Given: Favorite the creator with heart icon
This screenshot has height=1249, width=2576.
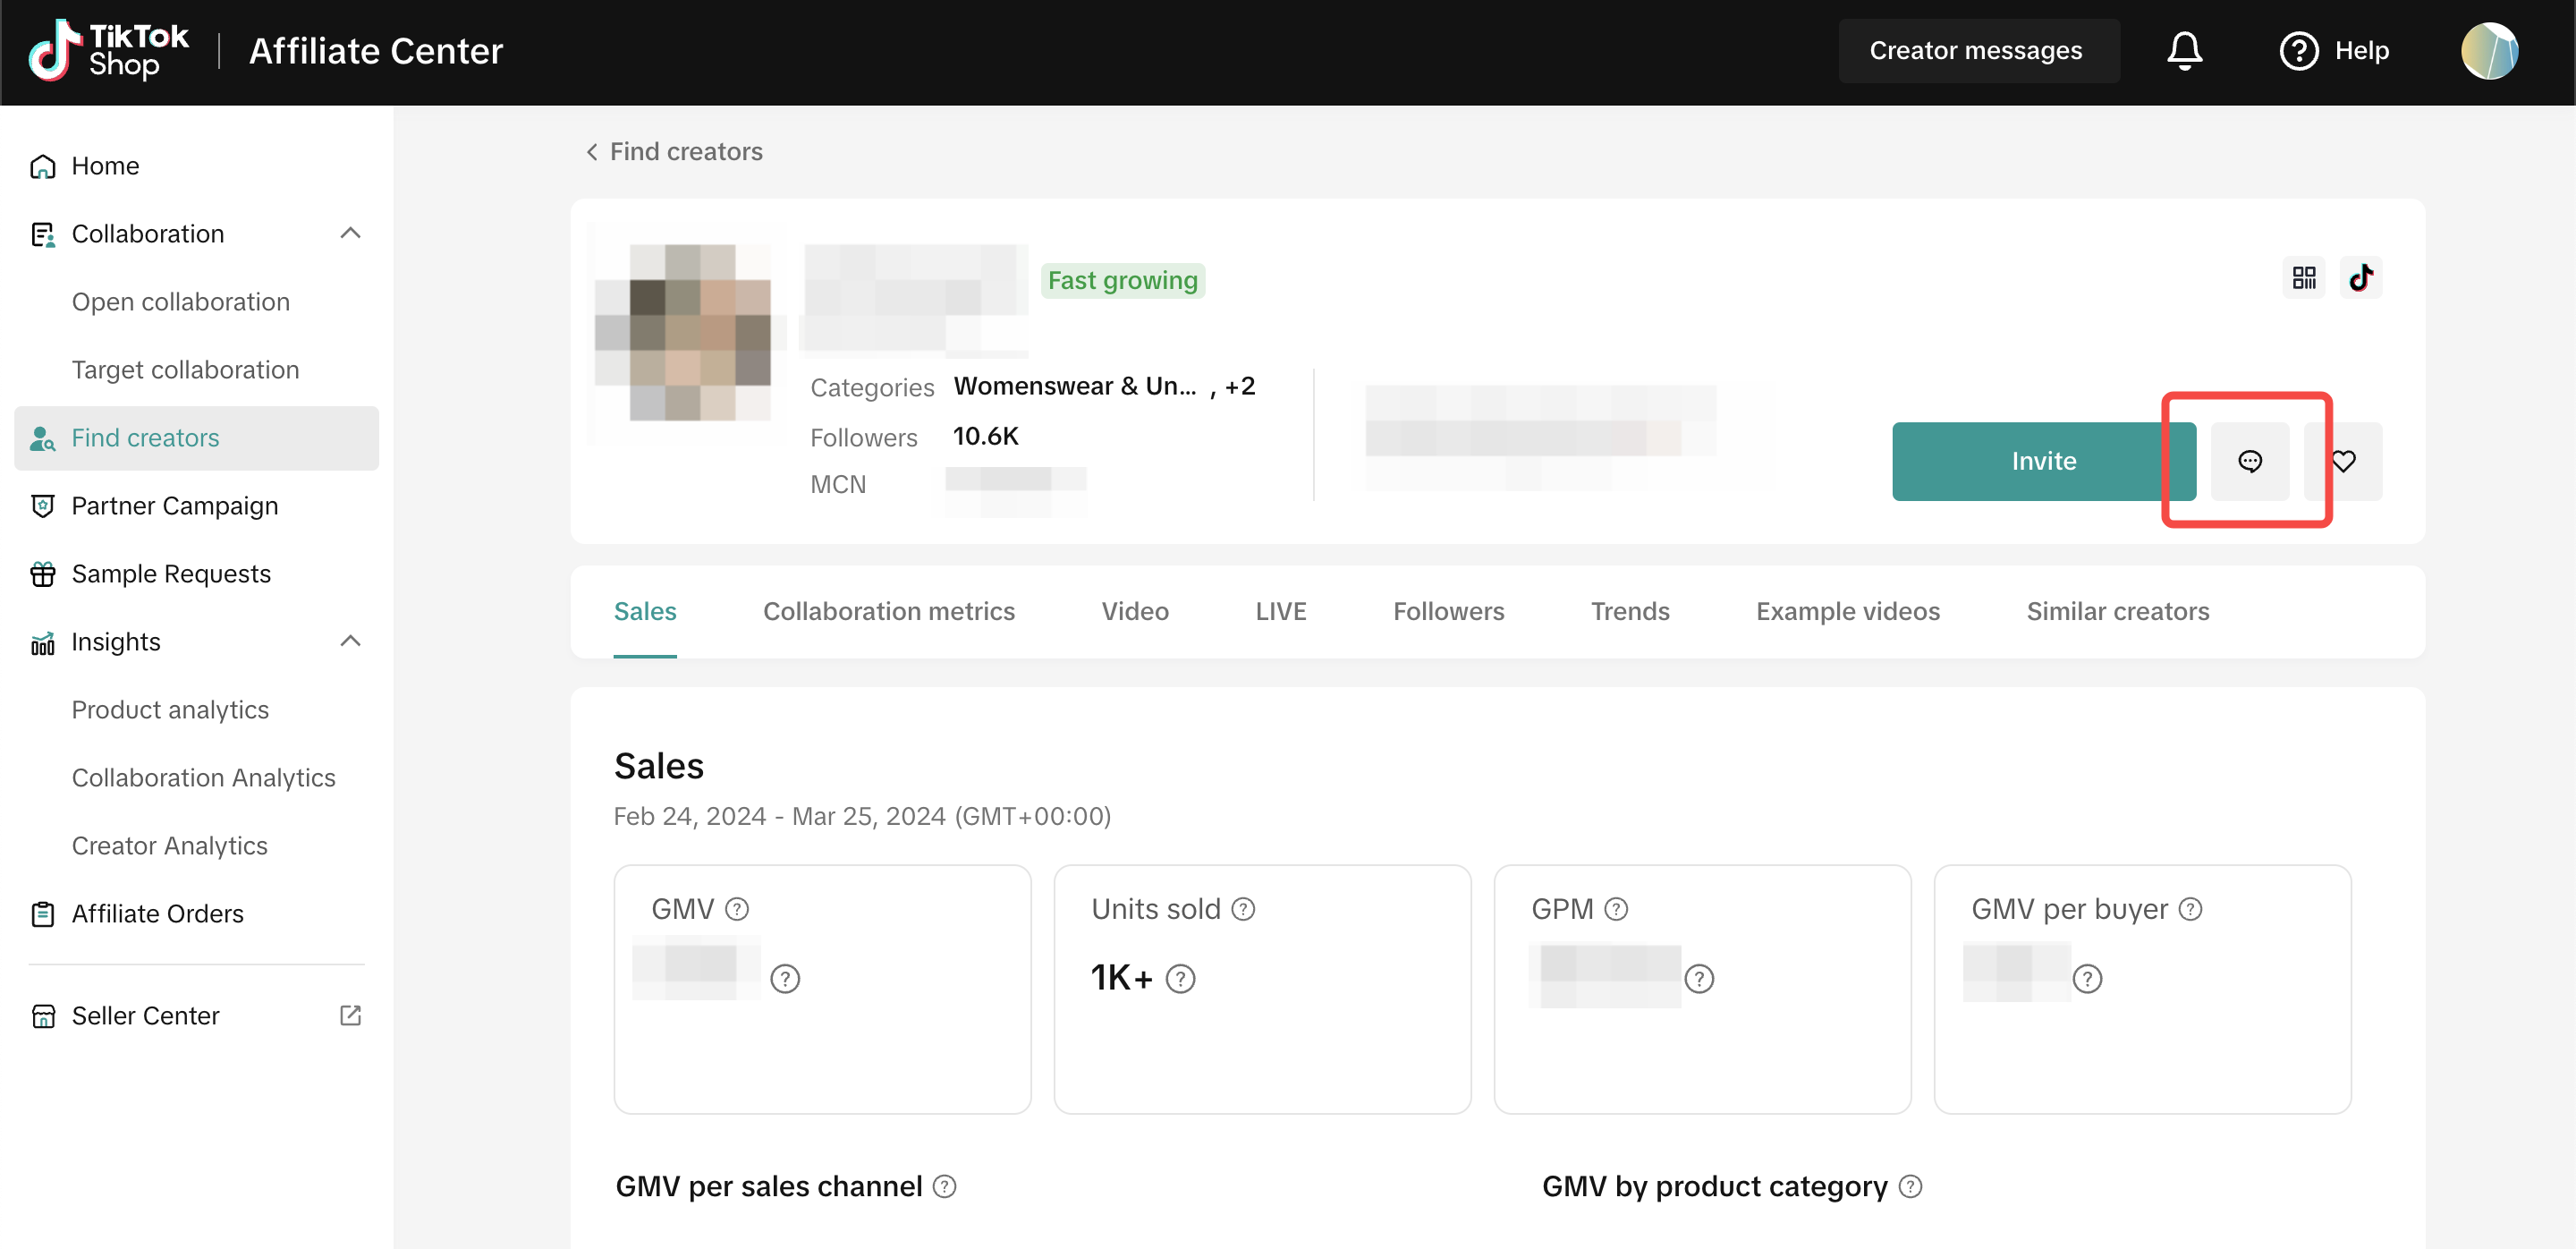Looking at the screenshot, I should pos(2344,461).
